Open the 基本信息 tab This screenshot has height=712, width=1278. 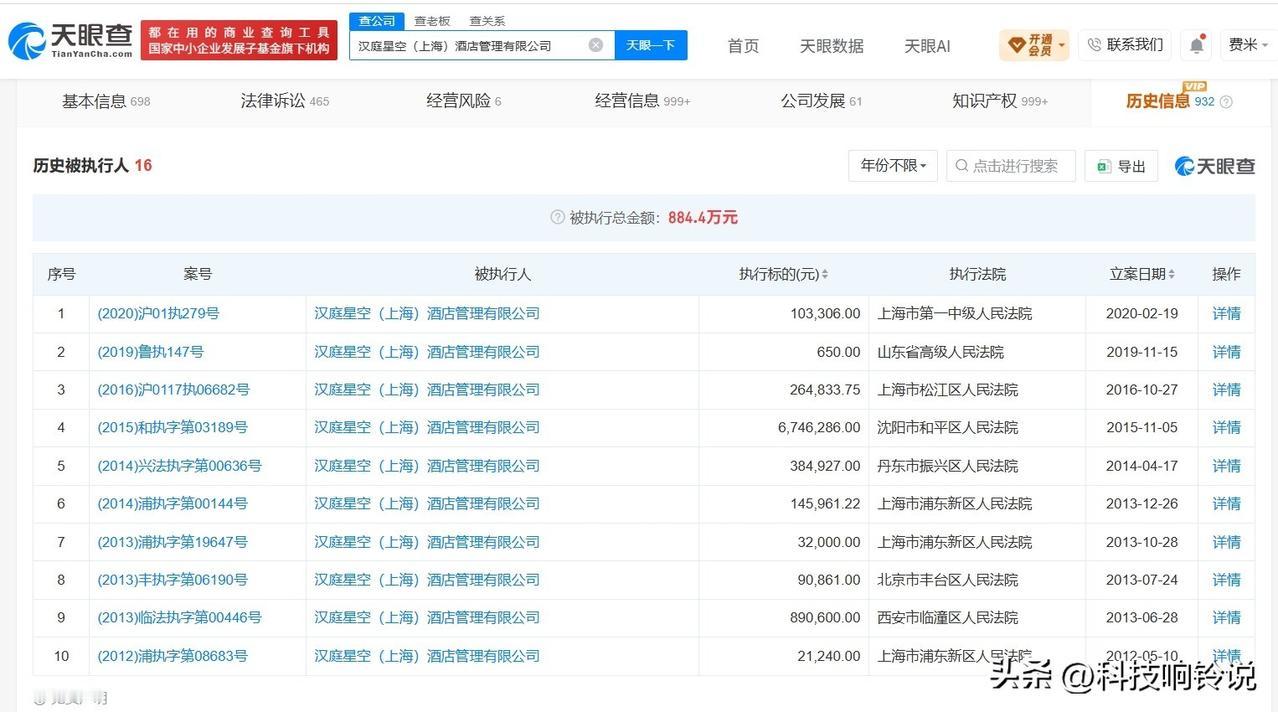pyautogui.click(x=106, y=101)
